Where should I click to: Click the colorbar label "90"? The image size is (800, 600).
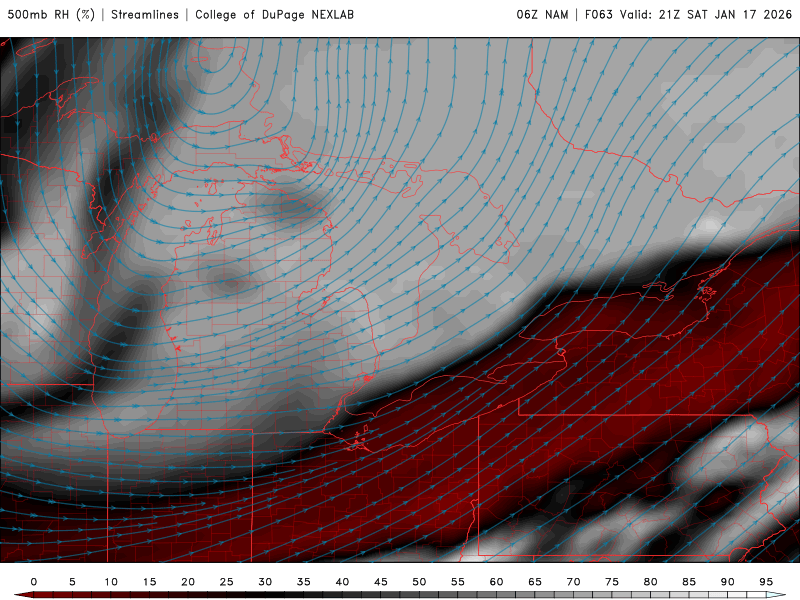(x=728, y=582)
